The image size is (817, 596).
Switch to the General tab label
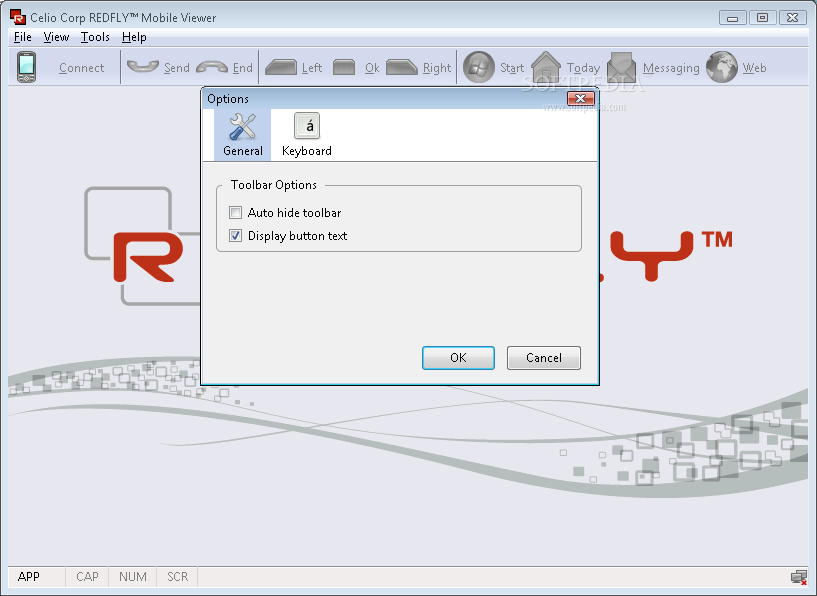(243, 151)
